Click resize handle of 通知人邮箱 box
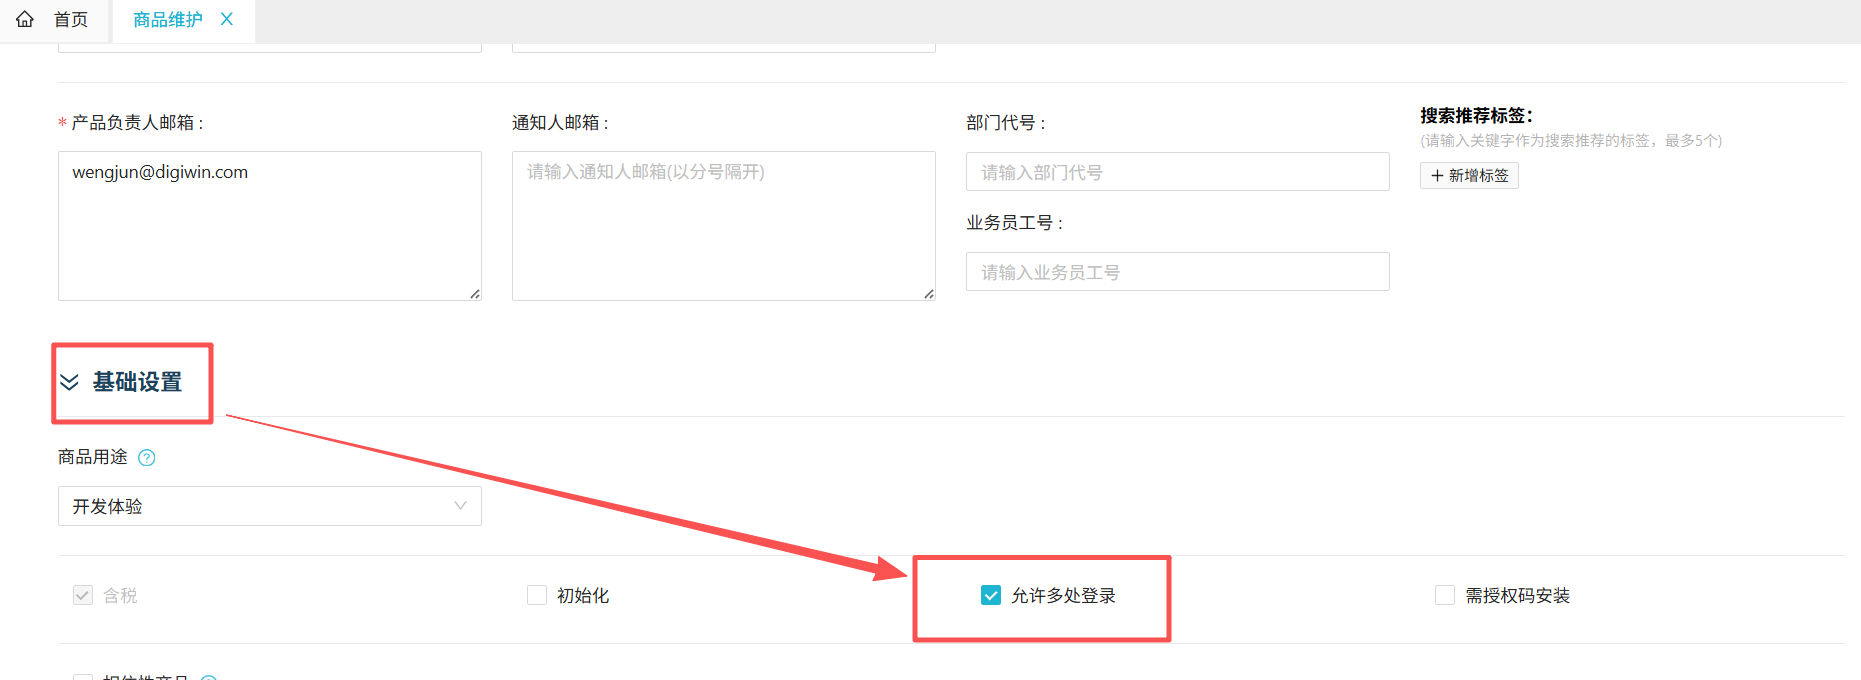1861x680 pixels. (929, 294)
